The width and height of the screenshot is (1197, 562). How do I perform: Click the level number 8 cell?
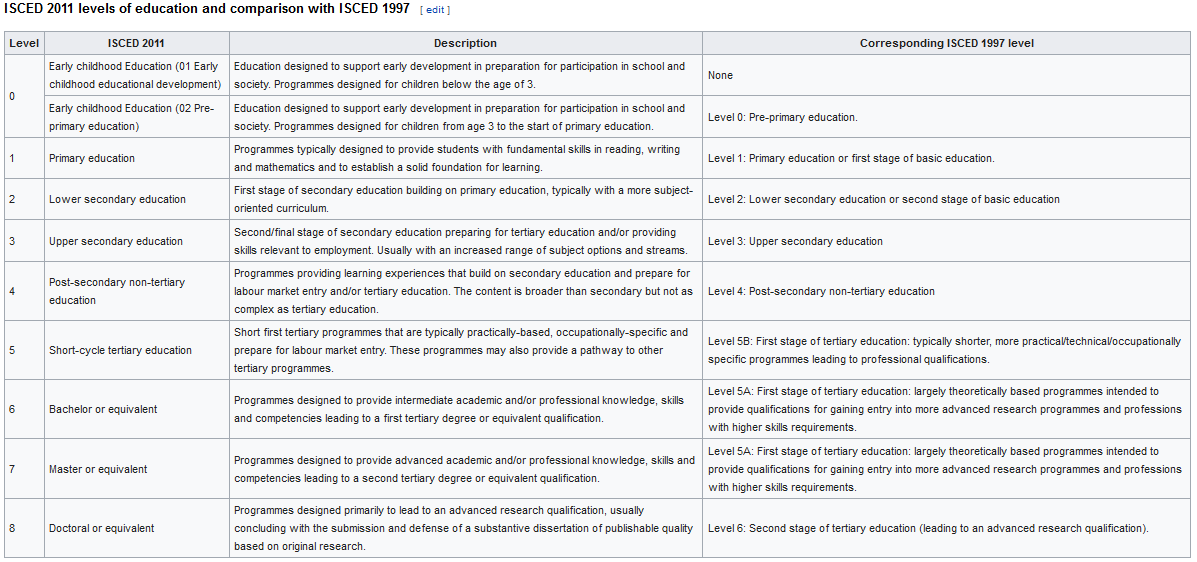(x=24, y=528)
